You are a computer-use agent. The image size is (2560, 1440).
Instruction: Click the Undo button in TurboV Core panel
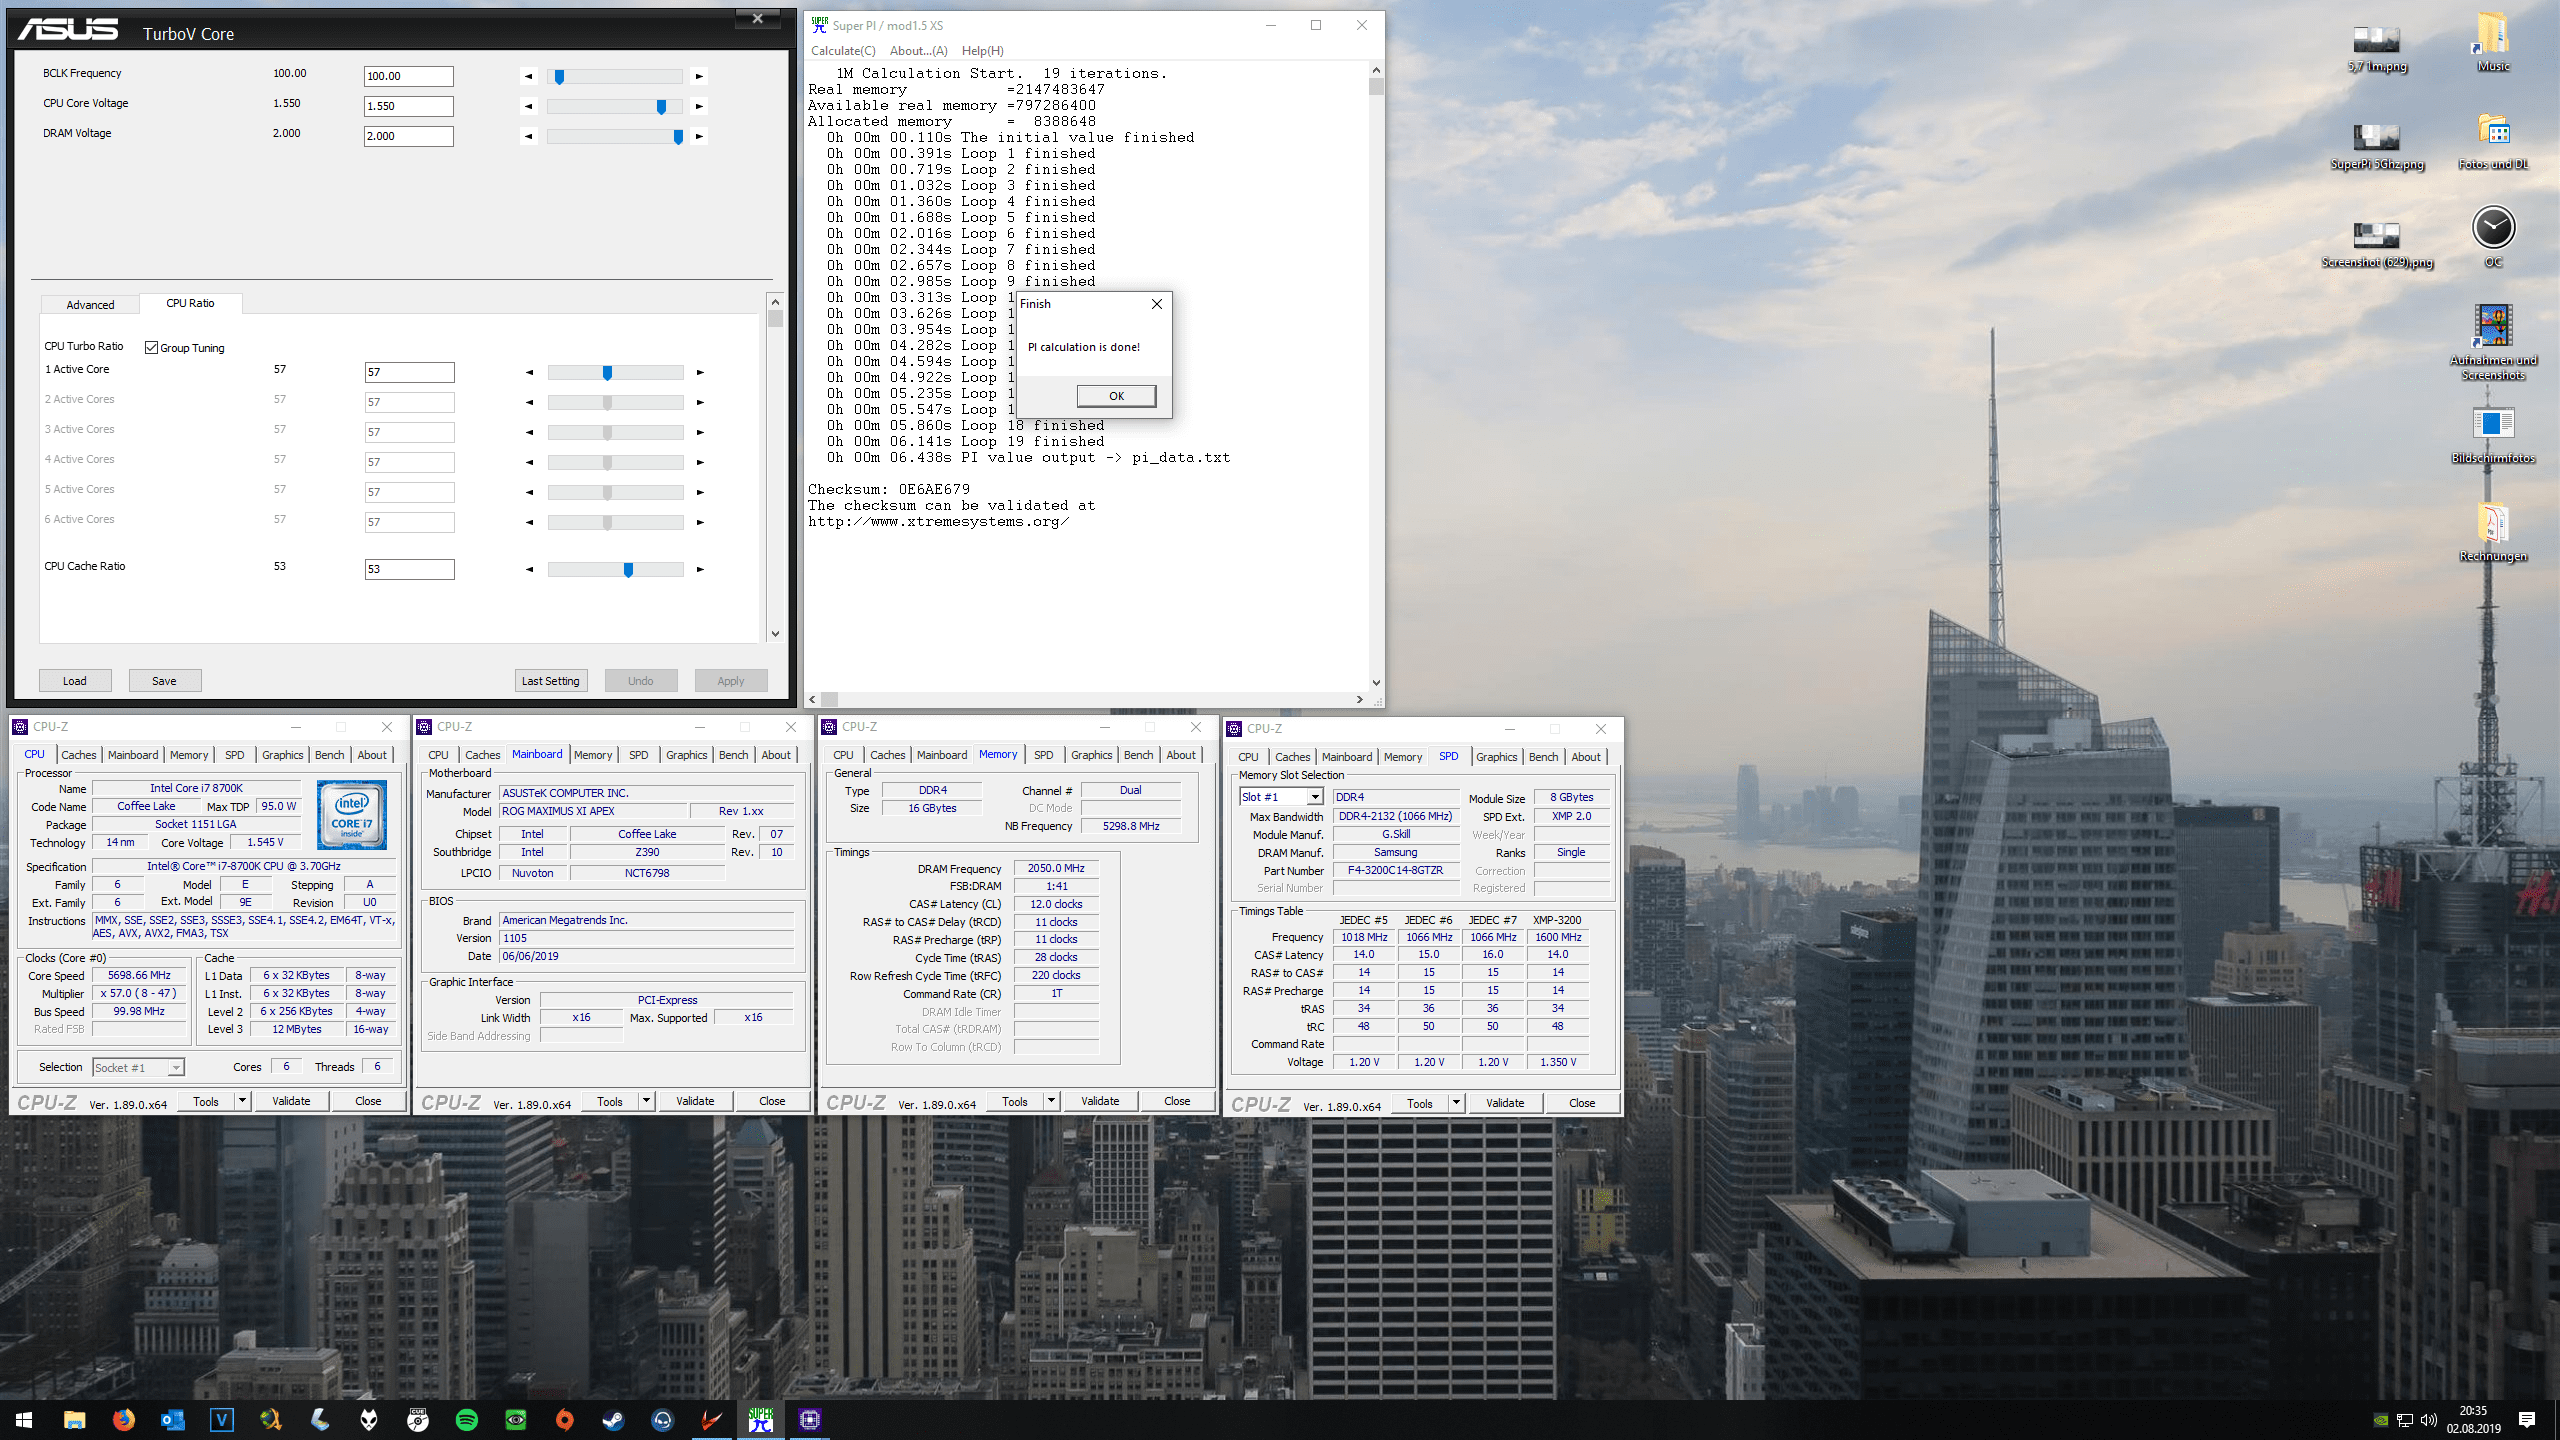638,680
